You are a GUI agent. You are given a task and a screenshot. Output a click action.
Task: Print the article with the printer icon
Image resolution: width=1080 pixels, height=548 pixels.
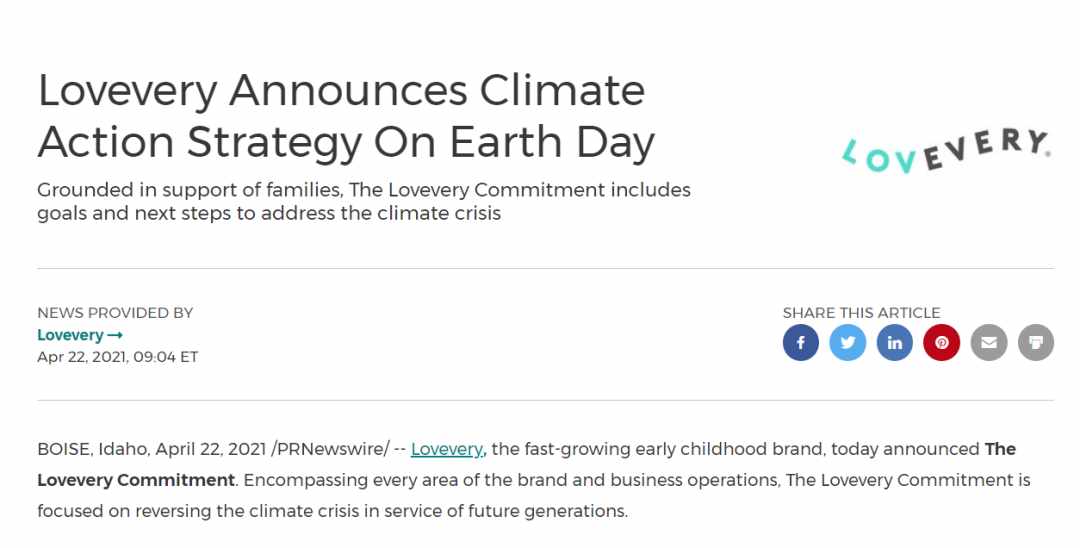click(1036, 343)
